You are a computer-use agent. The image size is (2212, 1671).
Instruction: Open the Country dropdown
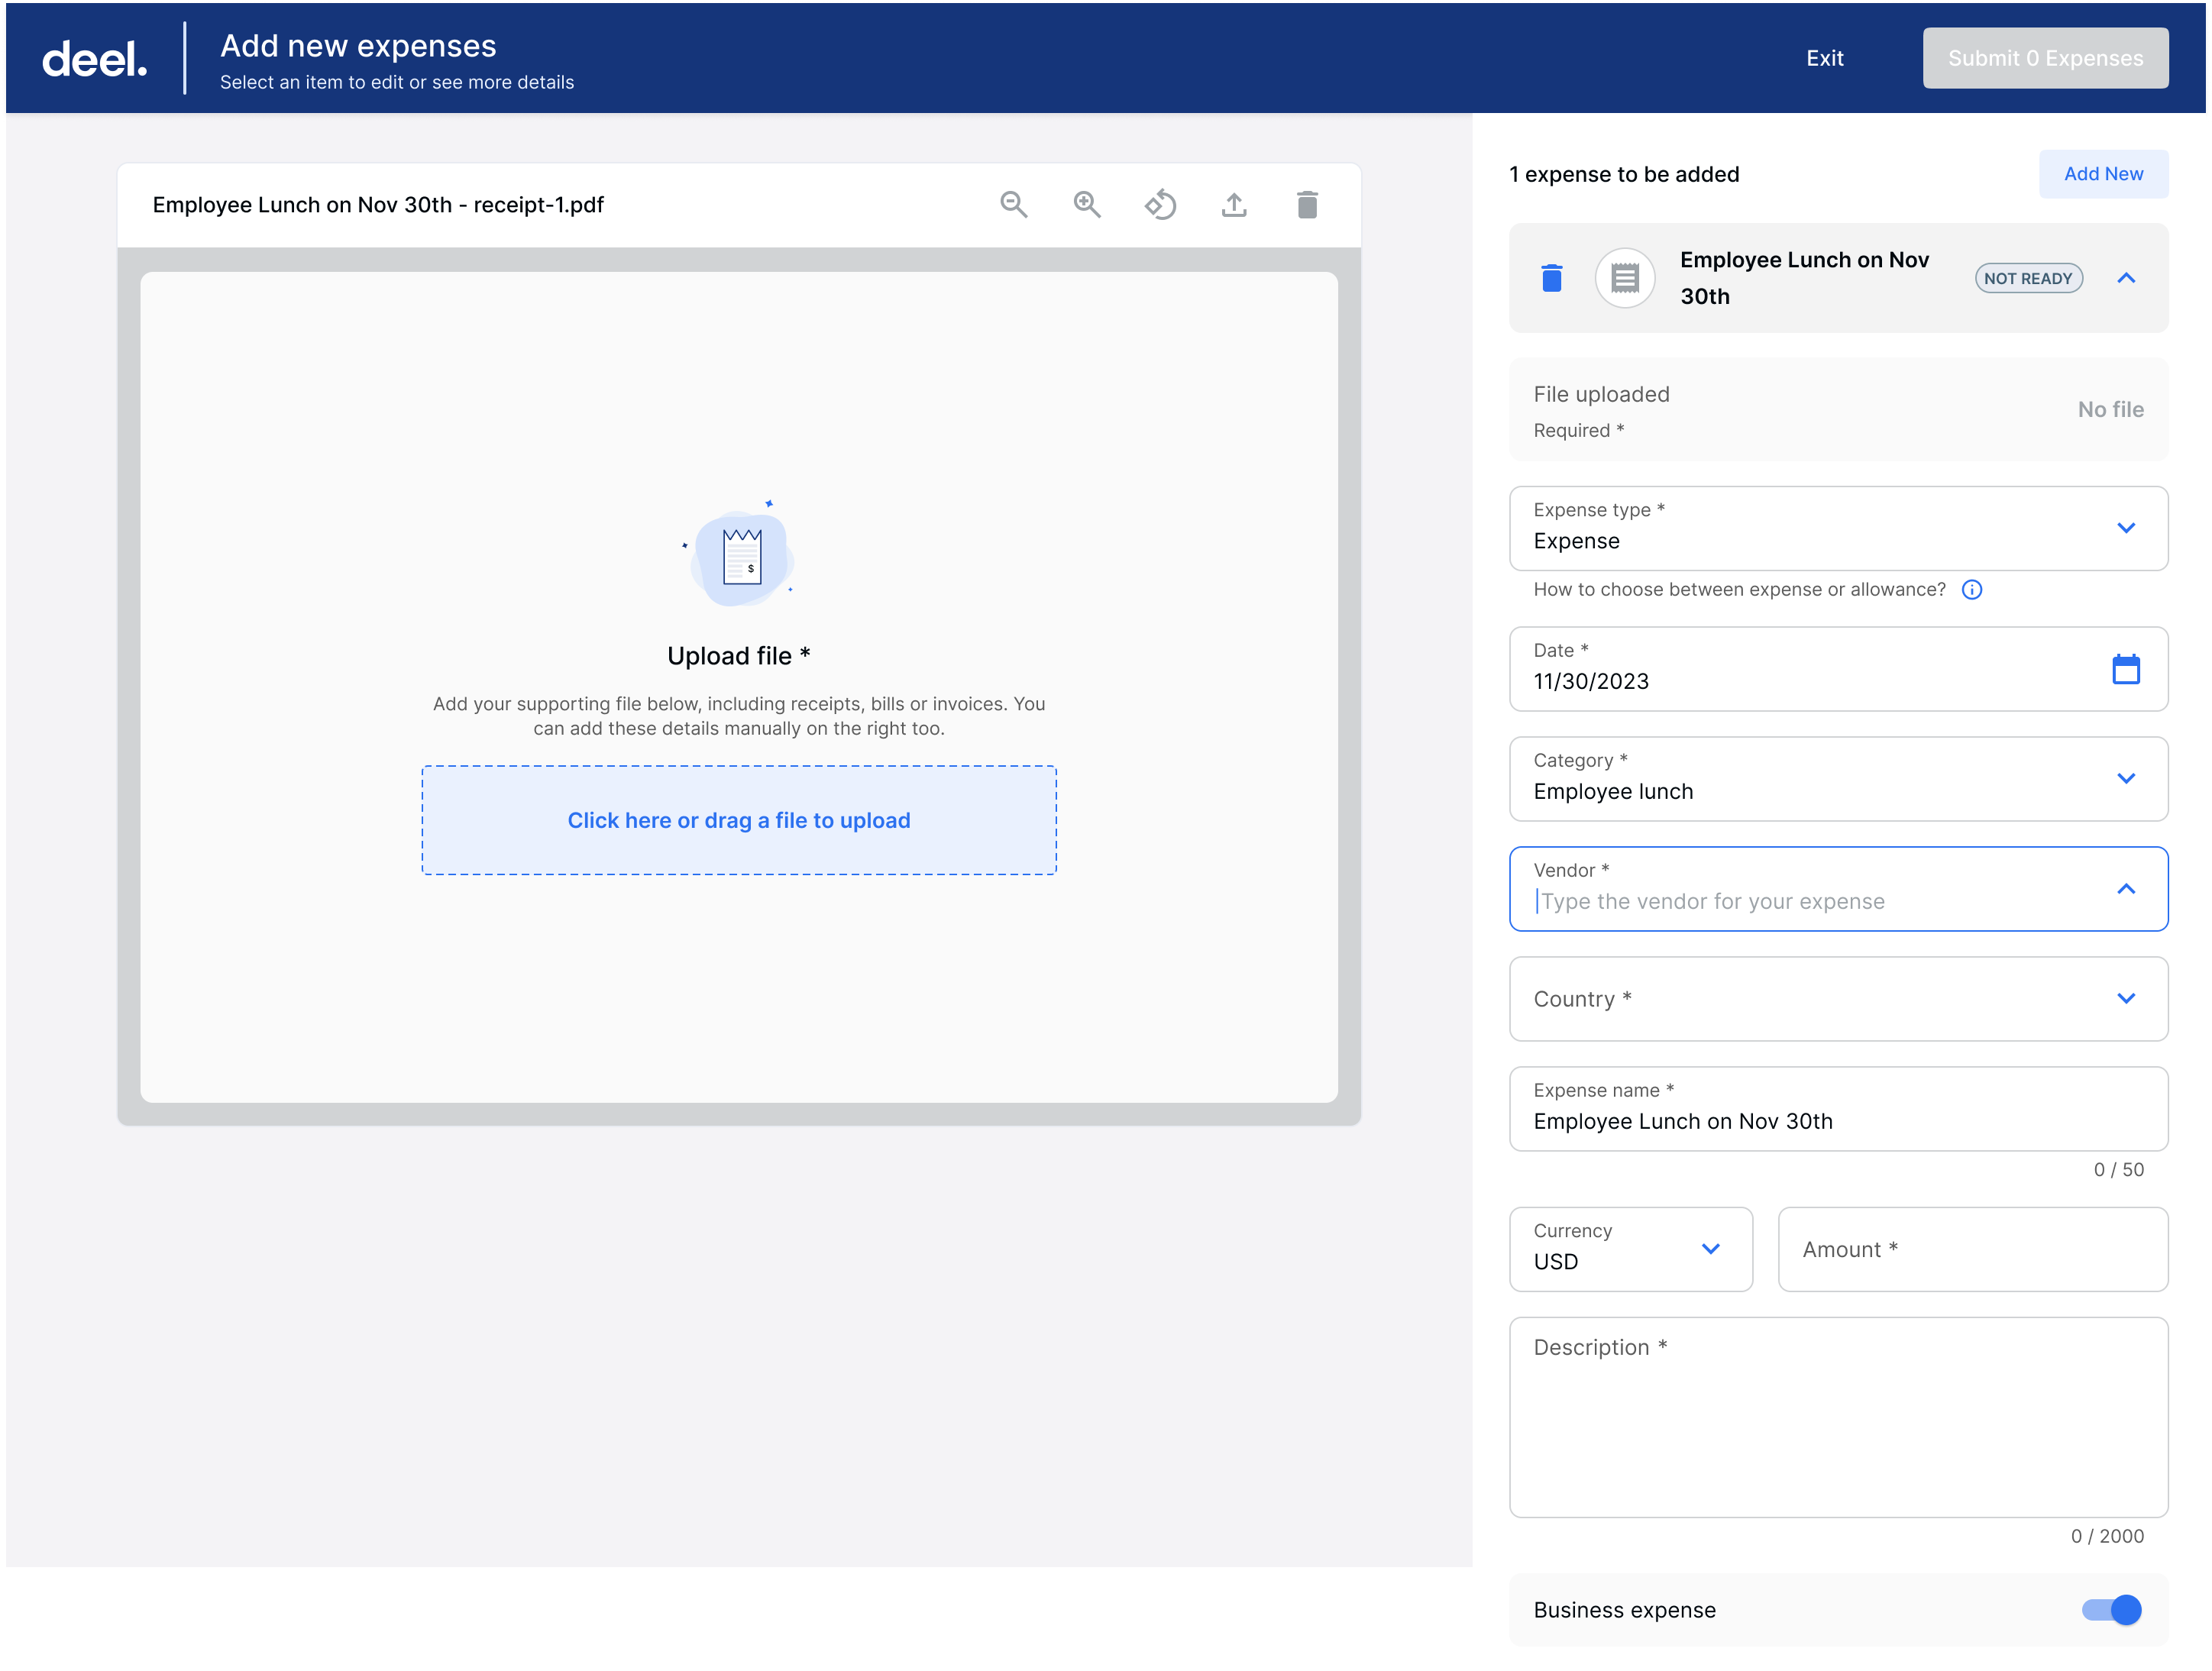coord(1838,999)
